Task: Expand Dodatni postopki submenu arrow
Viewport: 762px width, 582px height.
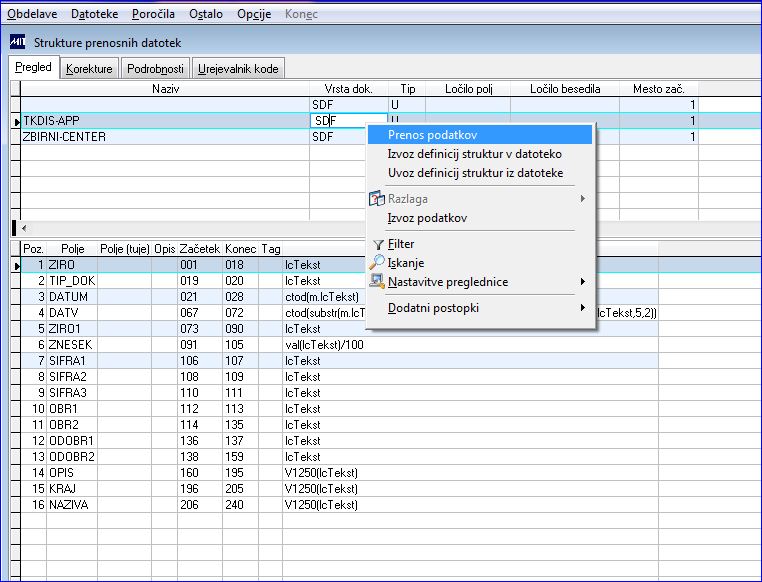Action: [x=582, y=308]
